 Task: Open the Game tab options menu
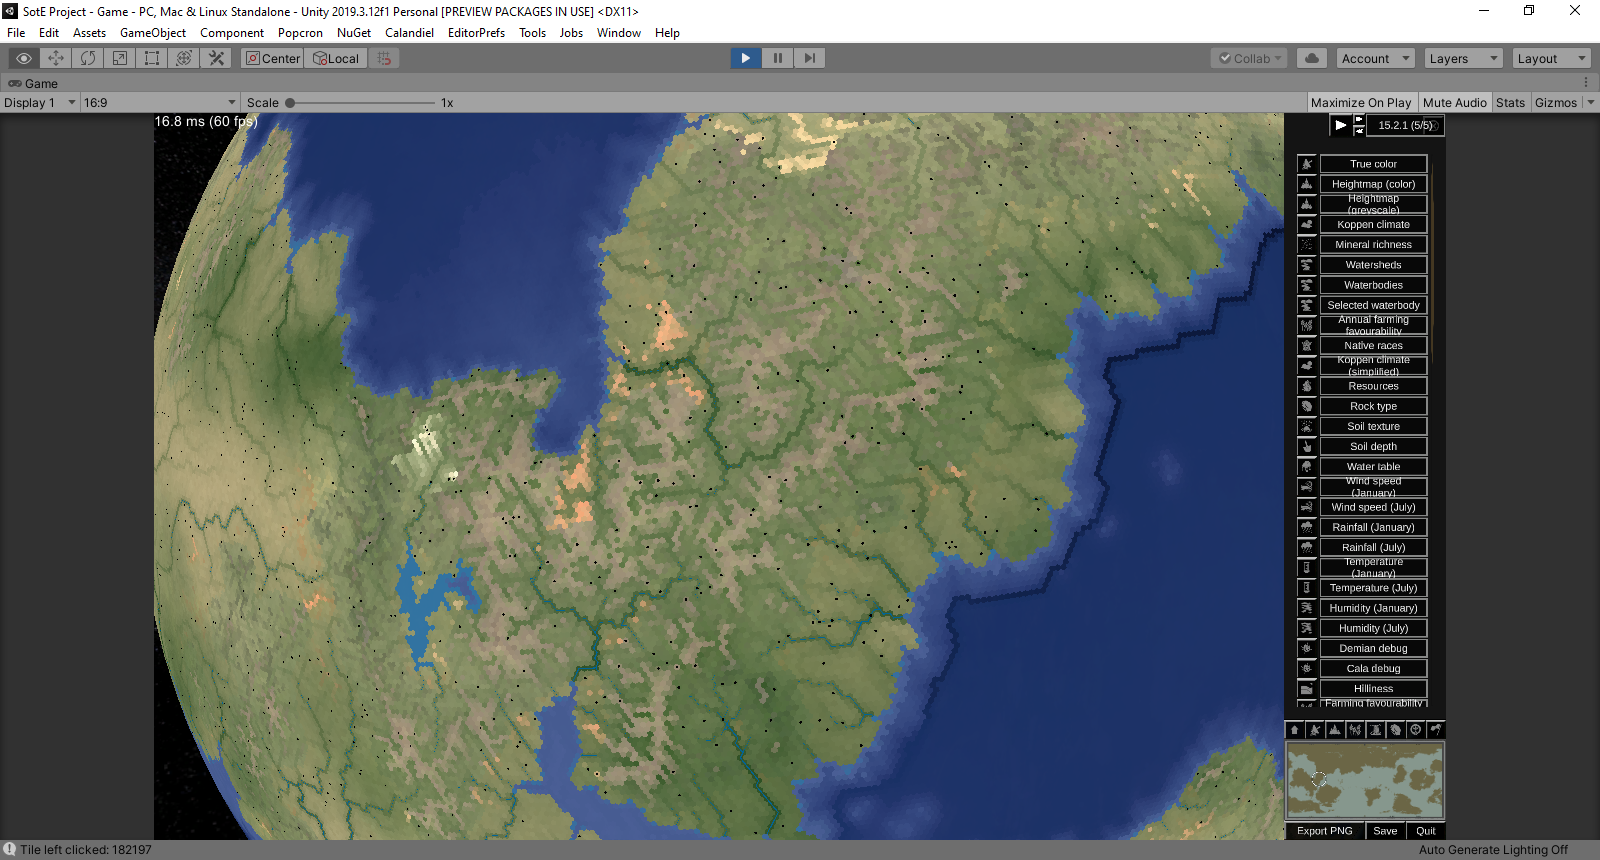pos(1586,83)
